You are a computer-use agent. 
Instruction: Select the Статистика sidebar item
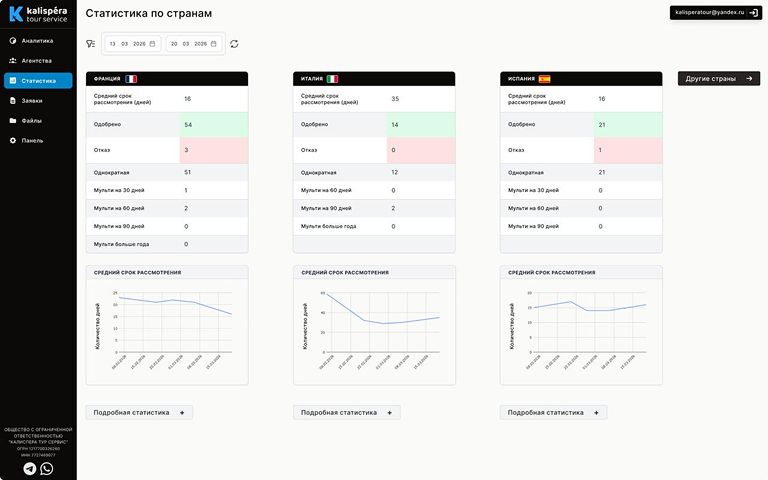tap(38, 81)
